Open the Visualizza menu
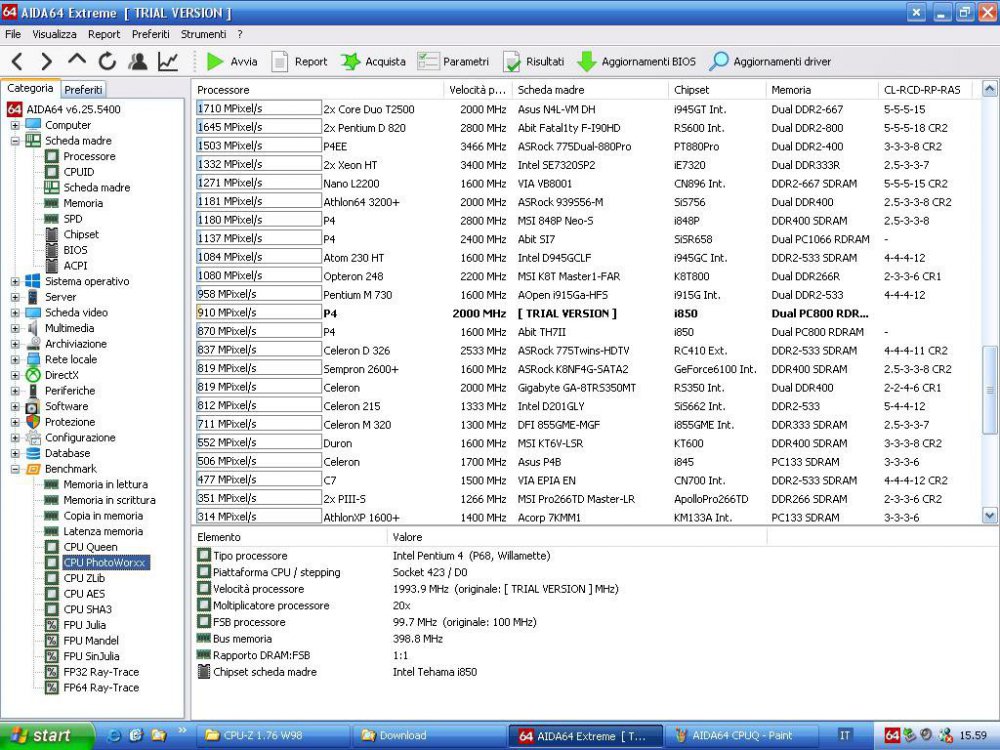Screen dimensions: 1000x750 pyautogui.click(x=54, y=34)
